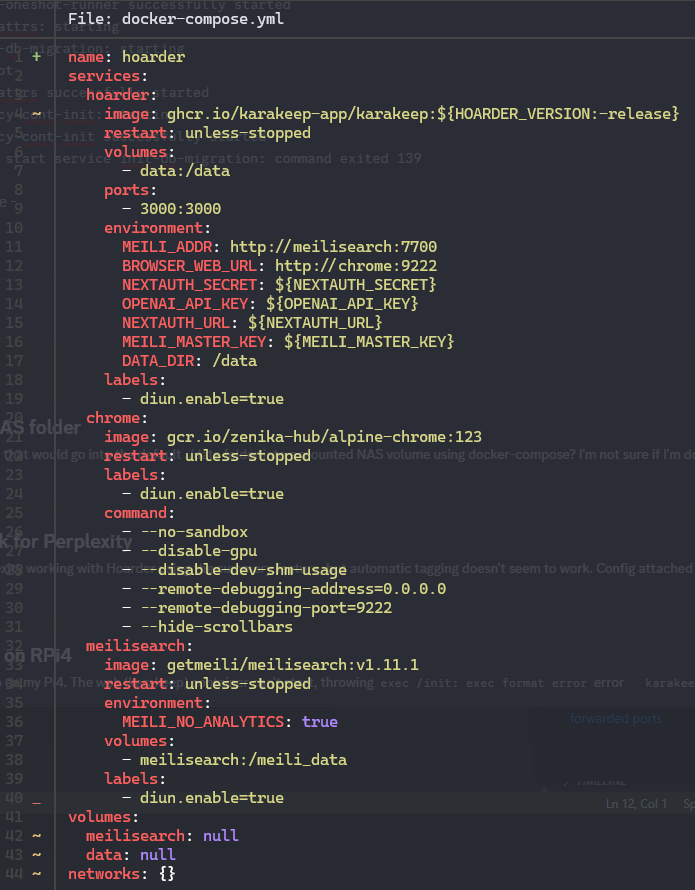695x890 pixels.
Task: Click the 'DATA_DIR: /data' line
Action: (190, 361)
